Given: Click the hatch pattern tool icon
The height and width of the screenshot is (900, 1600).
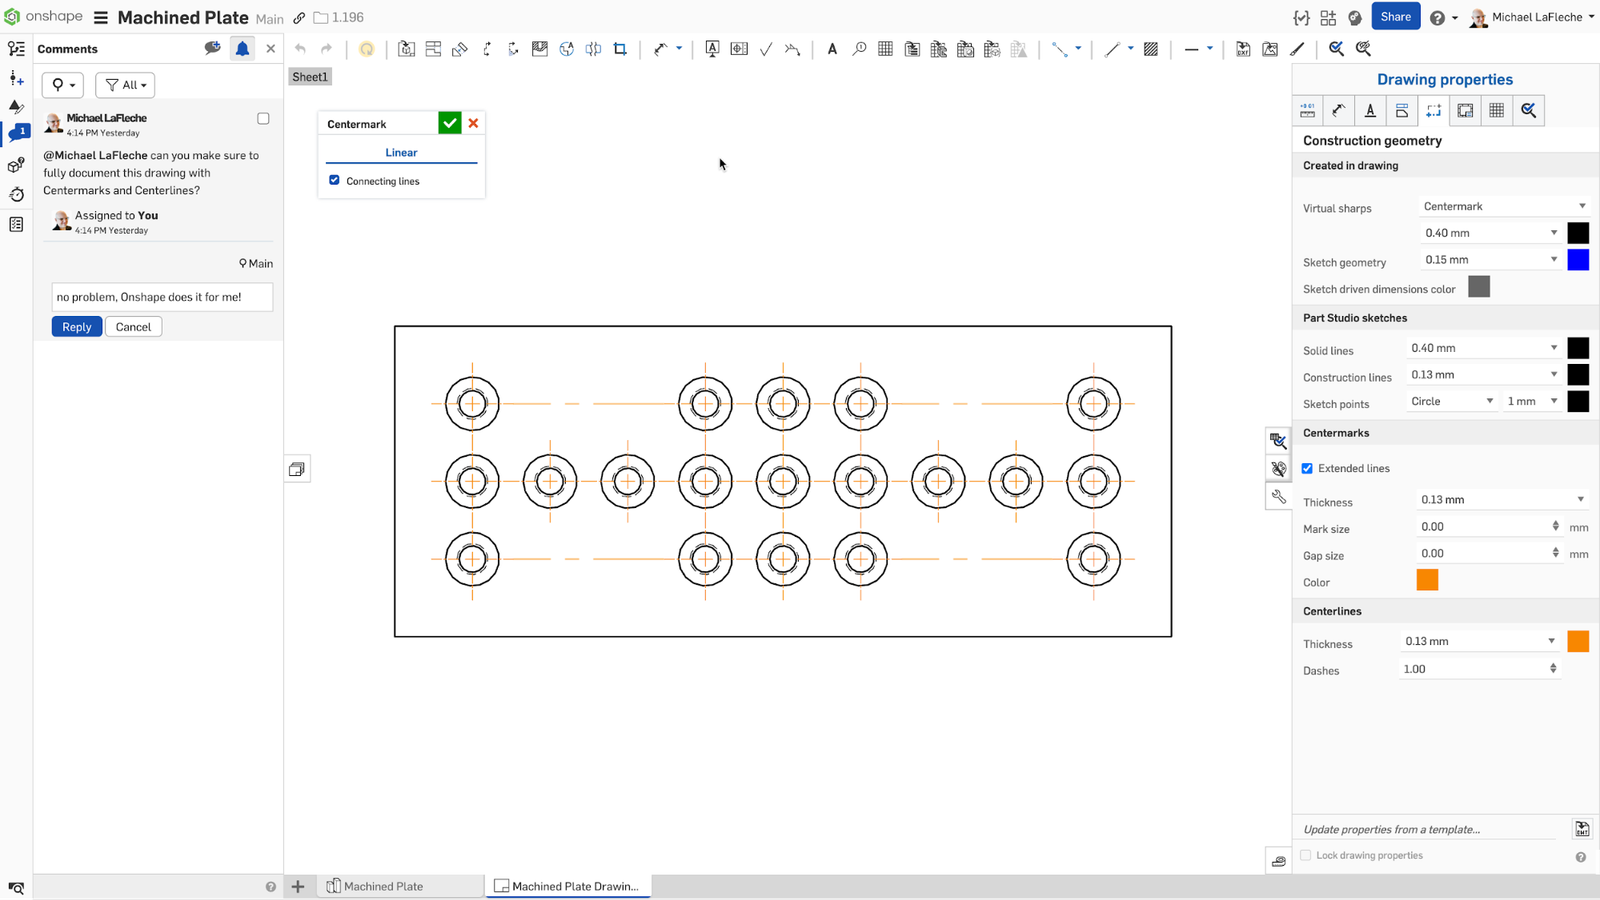Looking at the screenshot, I should pyautogui.click(x=1151, y=49).
